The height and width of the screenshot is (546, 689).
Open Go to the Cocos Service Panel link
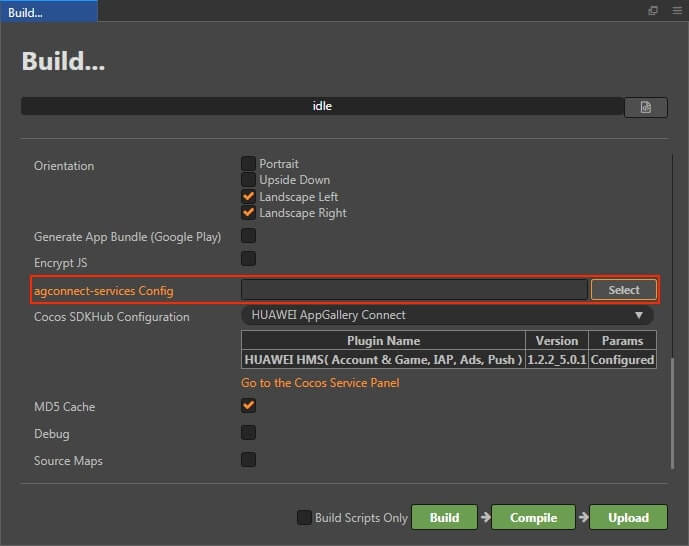[320, 383]
